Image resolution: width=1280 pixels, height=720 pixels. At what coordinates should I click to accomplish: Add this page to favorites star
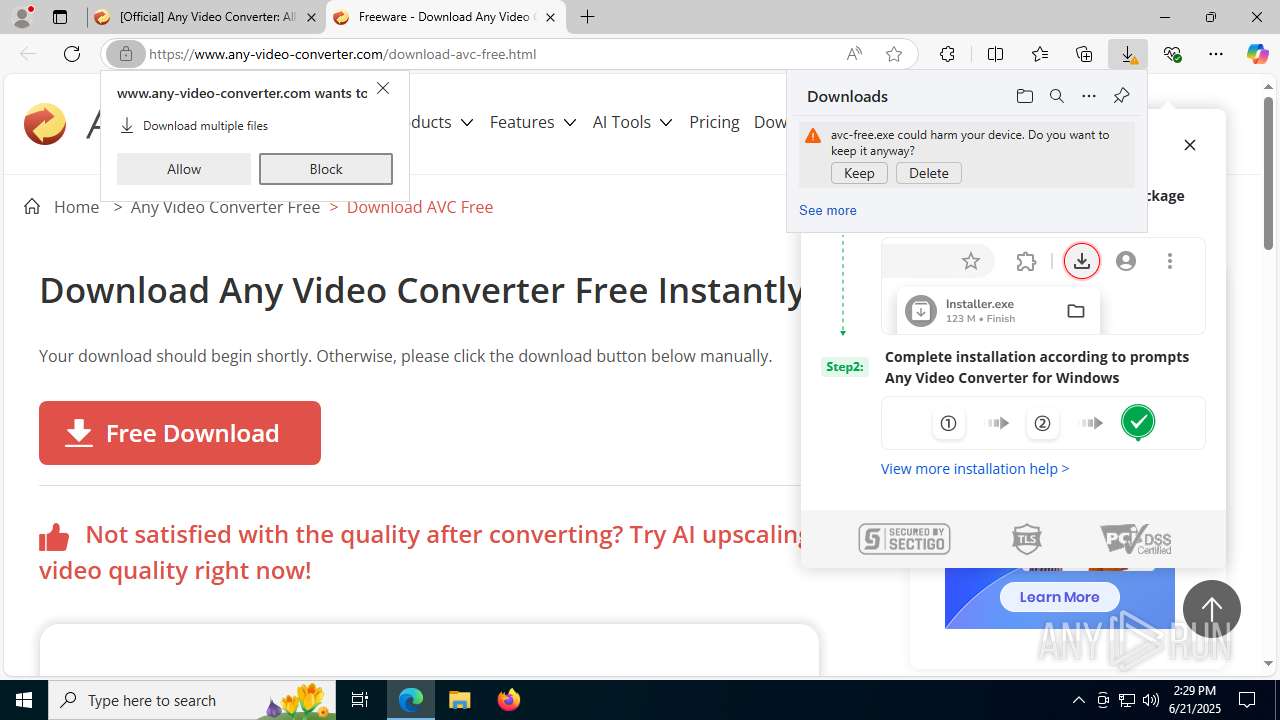point(894,54)
